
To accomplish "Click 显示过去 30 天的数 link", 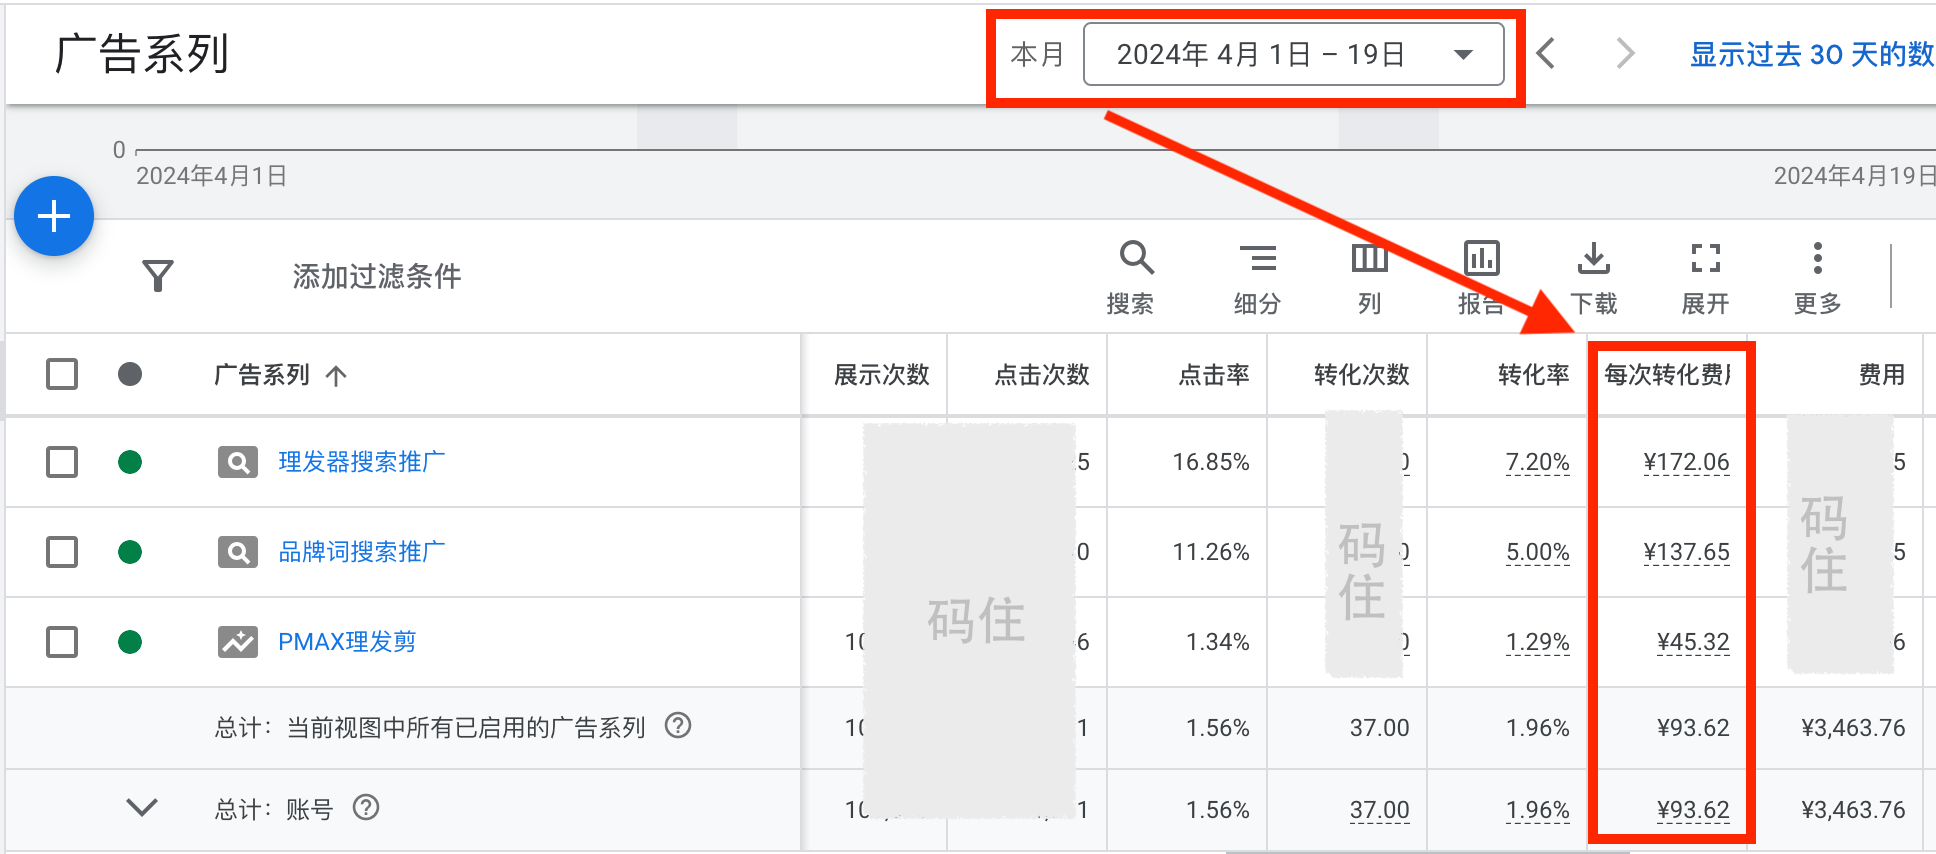I will pyautogui.click(x=1811, y=54).
